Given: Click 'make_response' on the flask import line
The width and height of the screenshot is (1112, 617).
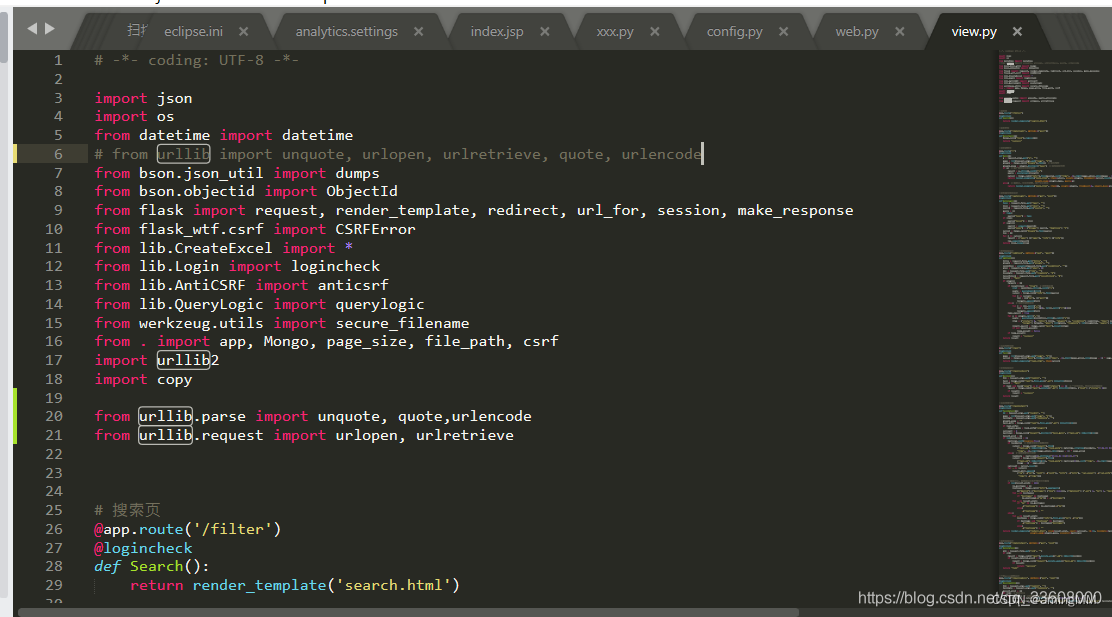Looking at the screenshot, I should click(x=795, y=211).
